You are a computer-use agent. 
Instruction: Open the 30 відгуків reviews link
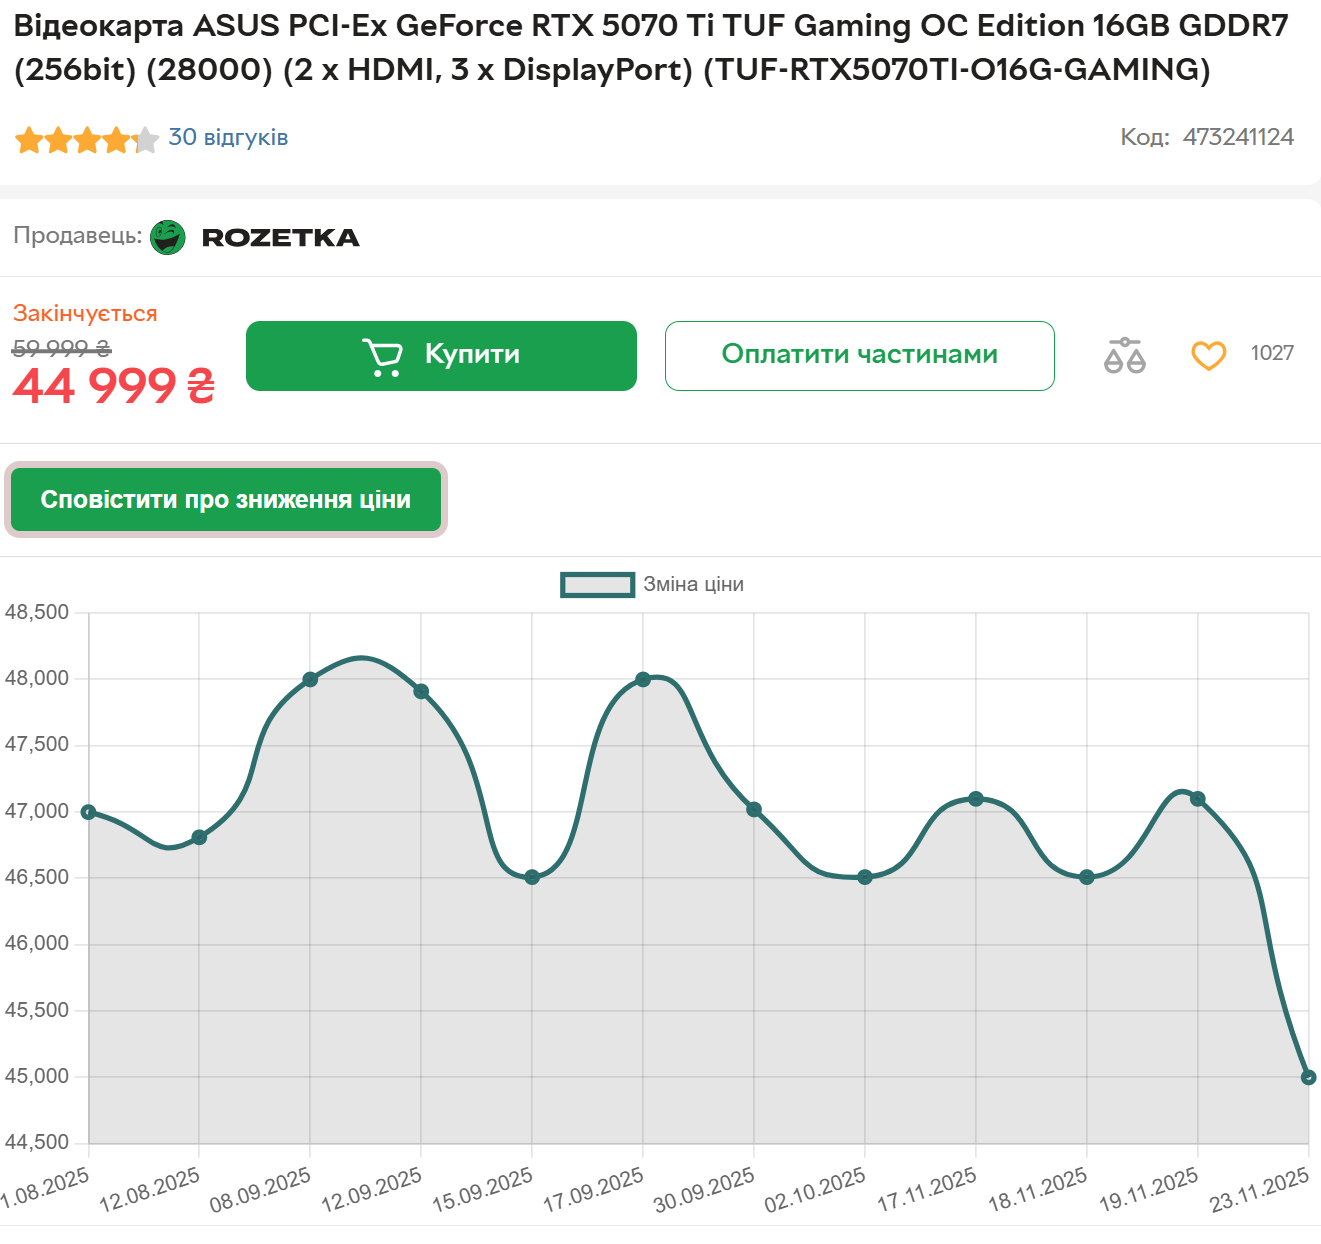(228, 137)
